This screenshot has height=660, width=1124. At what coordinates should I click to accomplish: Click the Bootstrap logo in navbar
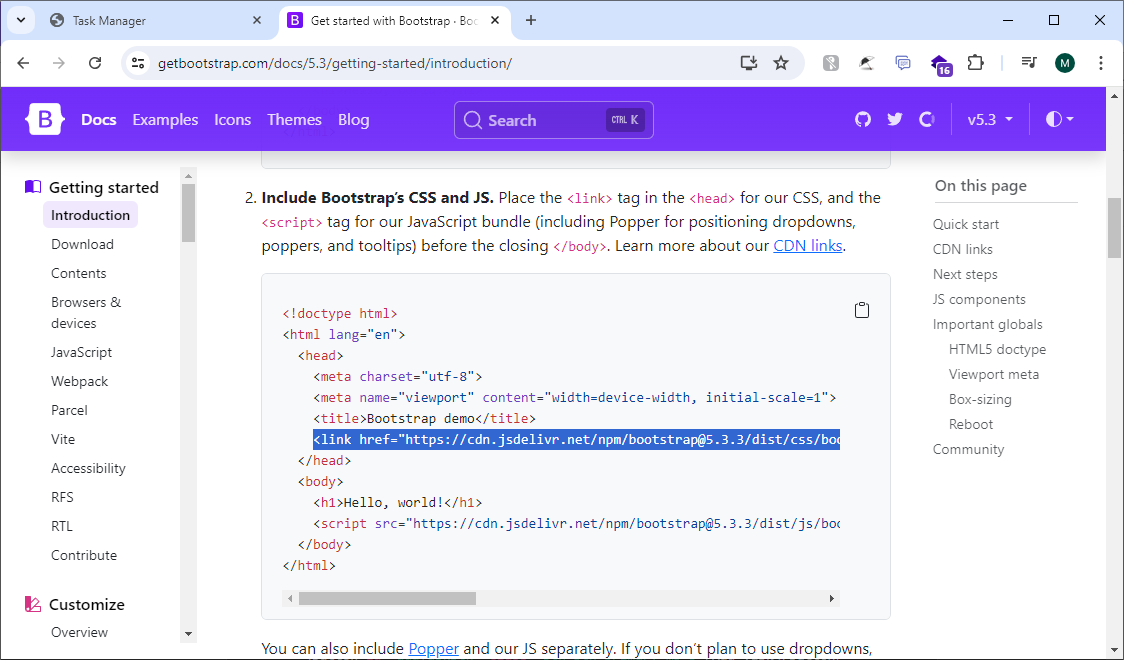coord(44,120)
